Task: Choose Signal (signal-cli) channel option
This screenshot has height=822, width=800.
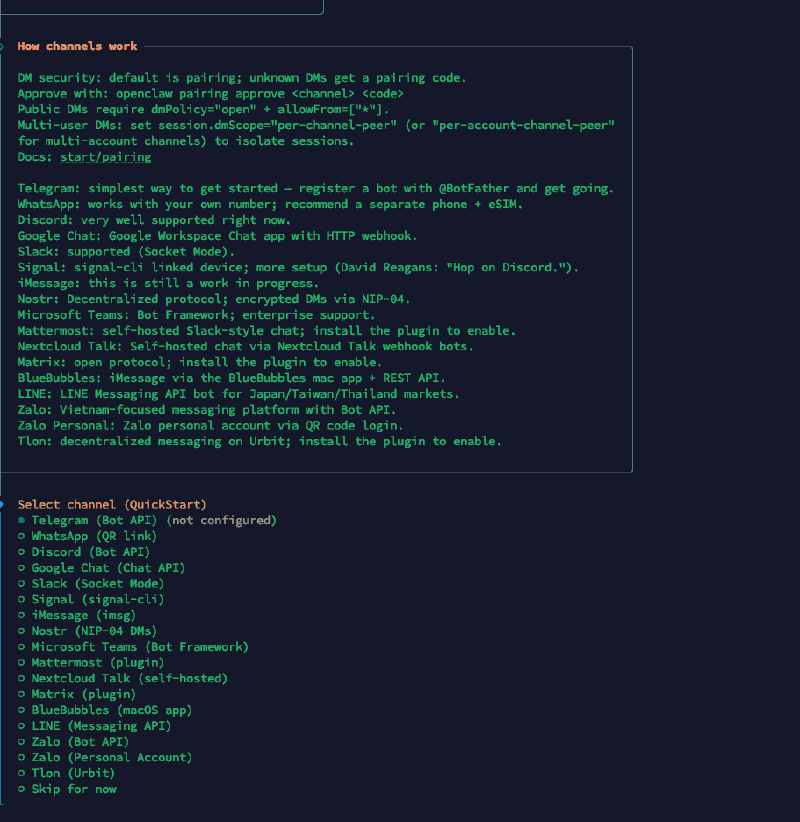Action: point(22,599)
